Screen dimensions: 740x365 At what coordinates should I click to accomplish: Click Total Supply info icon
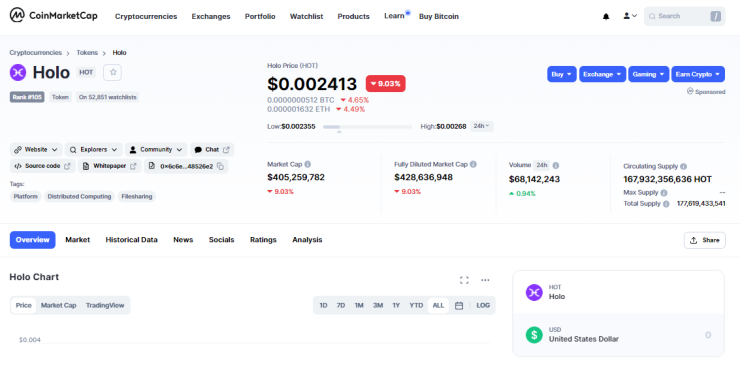(666, 204)
